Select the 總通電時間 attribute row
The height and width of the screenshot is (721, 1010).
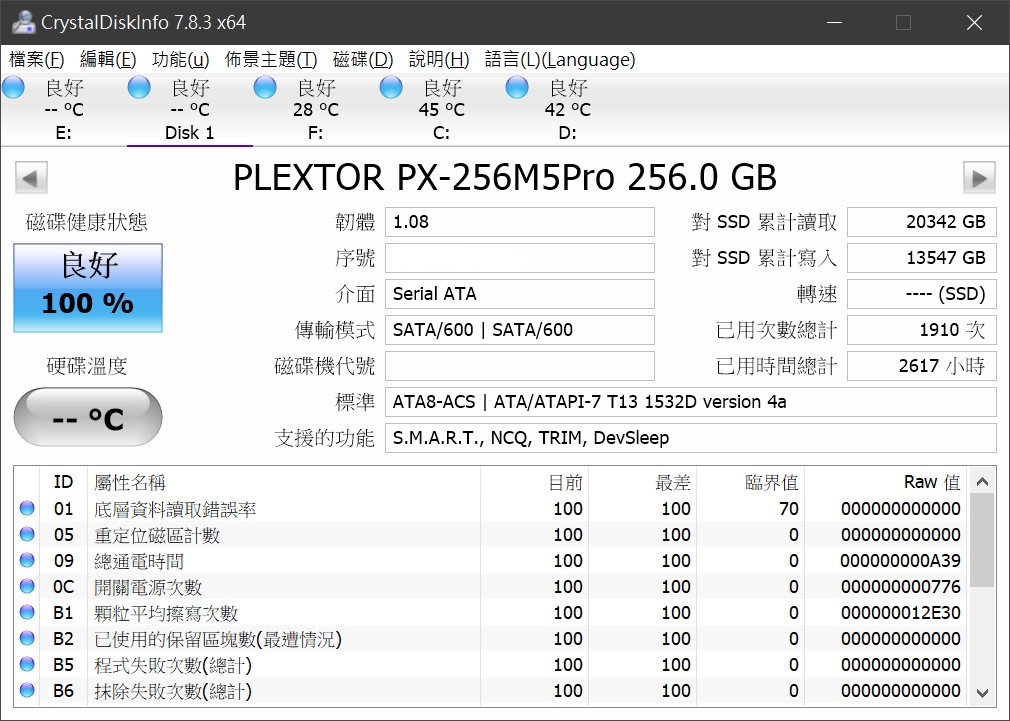pos(490,561)
